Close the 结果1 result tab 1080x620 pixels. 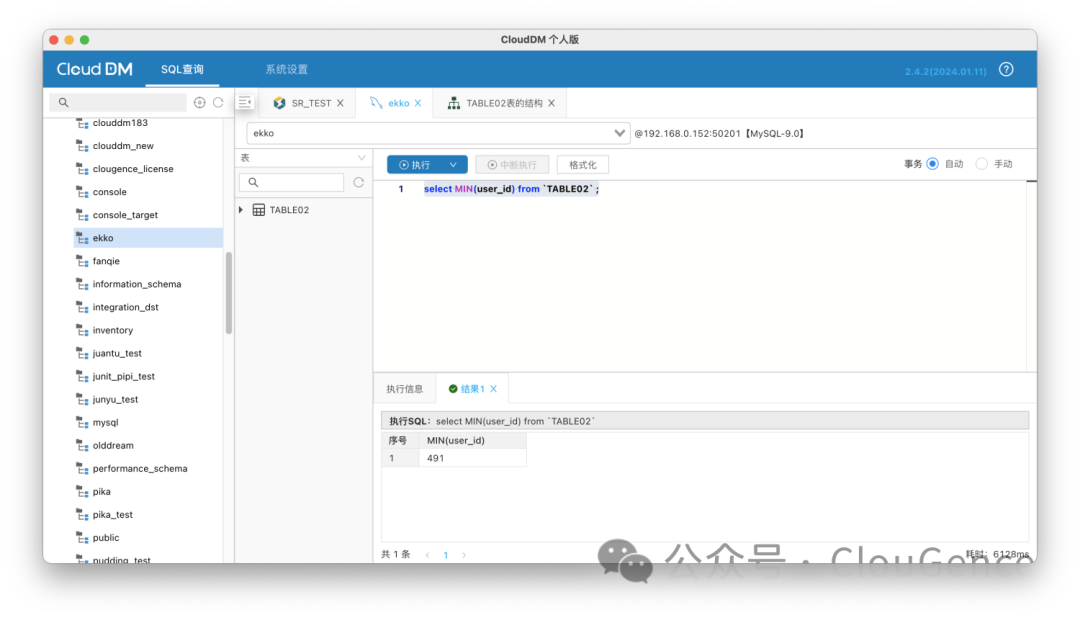[494, 389]
